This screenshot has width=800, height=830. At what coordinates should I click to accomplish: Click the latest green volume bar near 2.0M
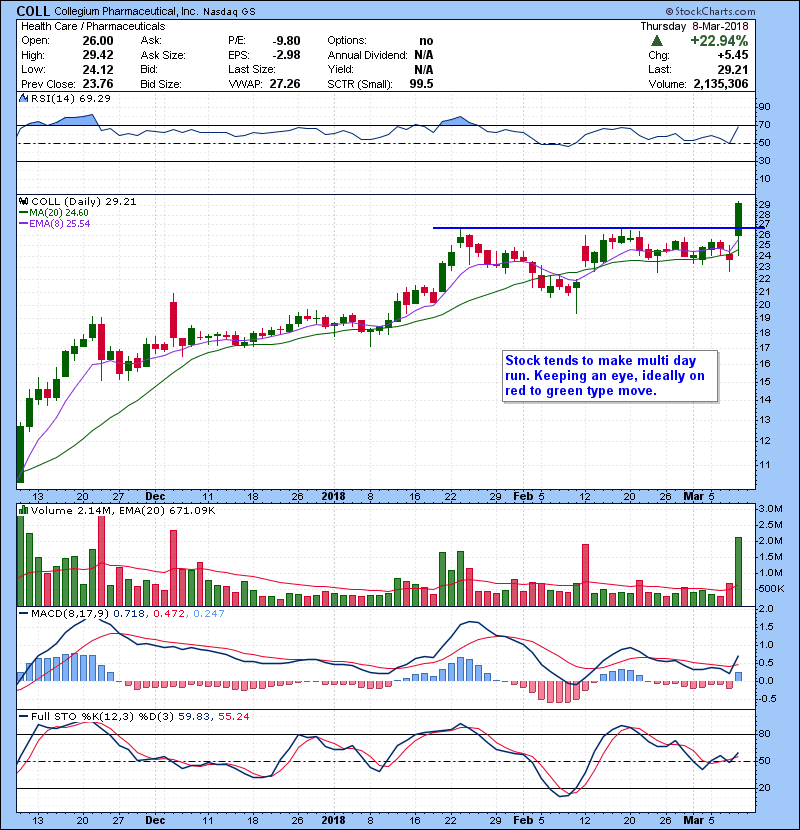pos(739,572)
